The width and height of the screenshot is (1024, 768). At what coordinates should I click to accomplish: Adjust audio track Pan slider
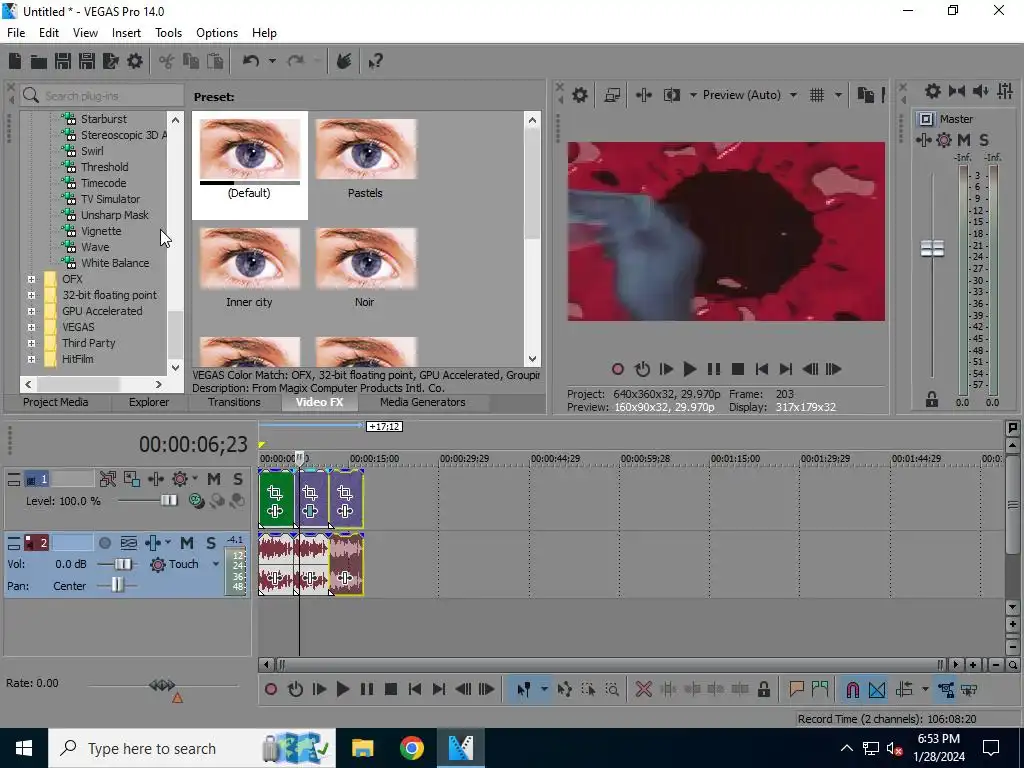117,585
